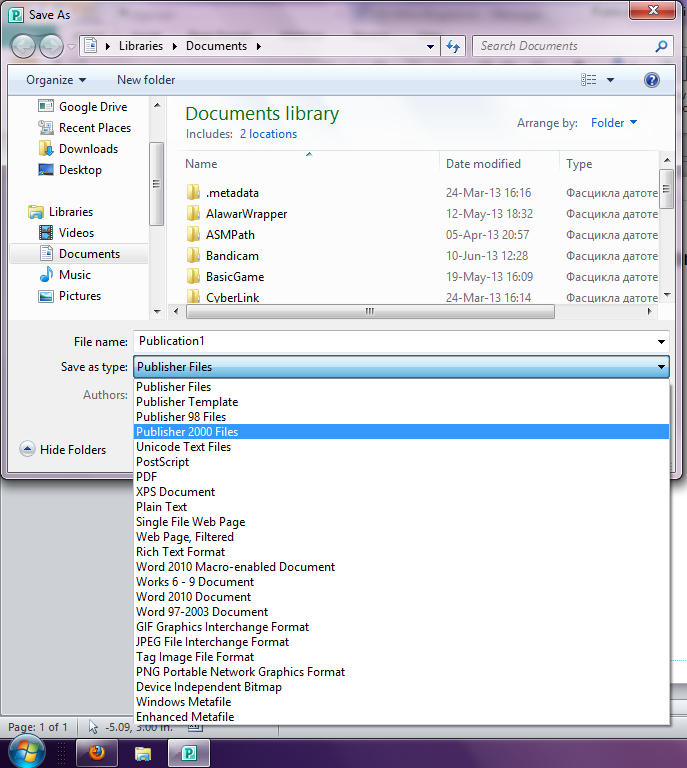Image resolution: width=687 pixels, height=768 pixels.
Task: Open the help question mark icon
Action: point(651,80)
